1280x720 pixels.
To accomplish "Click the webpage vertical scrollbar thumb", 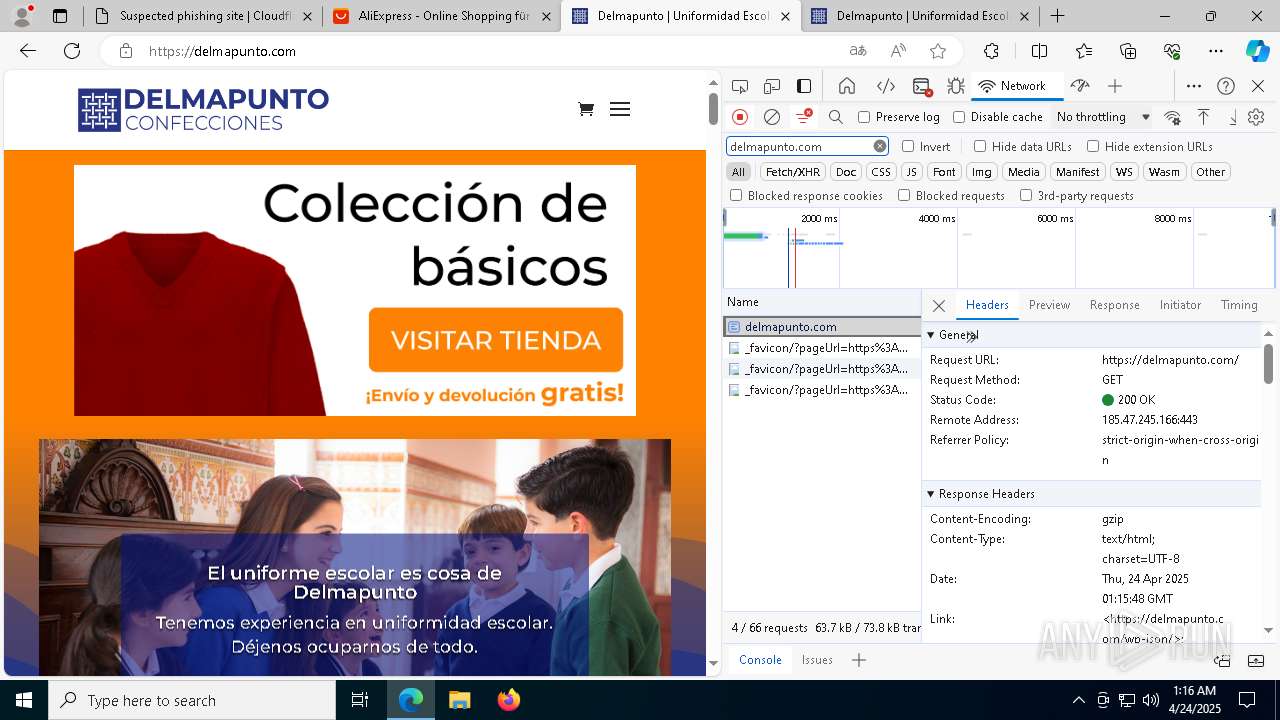I will [x=713, y=107].
